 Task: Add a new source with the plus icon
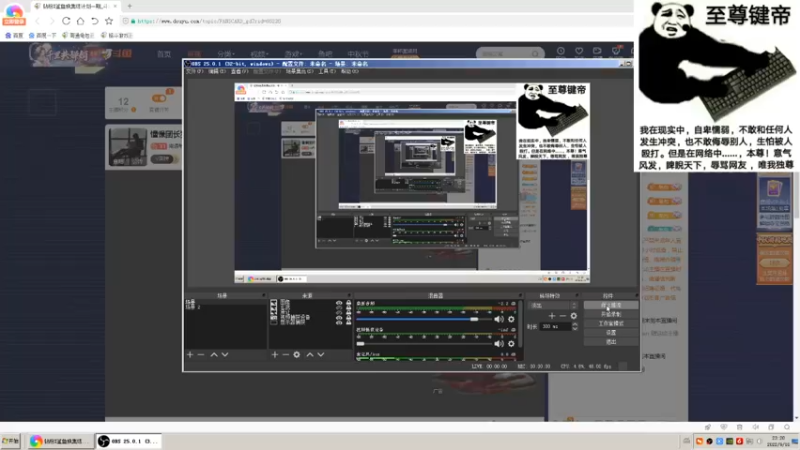pos(274,355)
